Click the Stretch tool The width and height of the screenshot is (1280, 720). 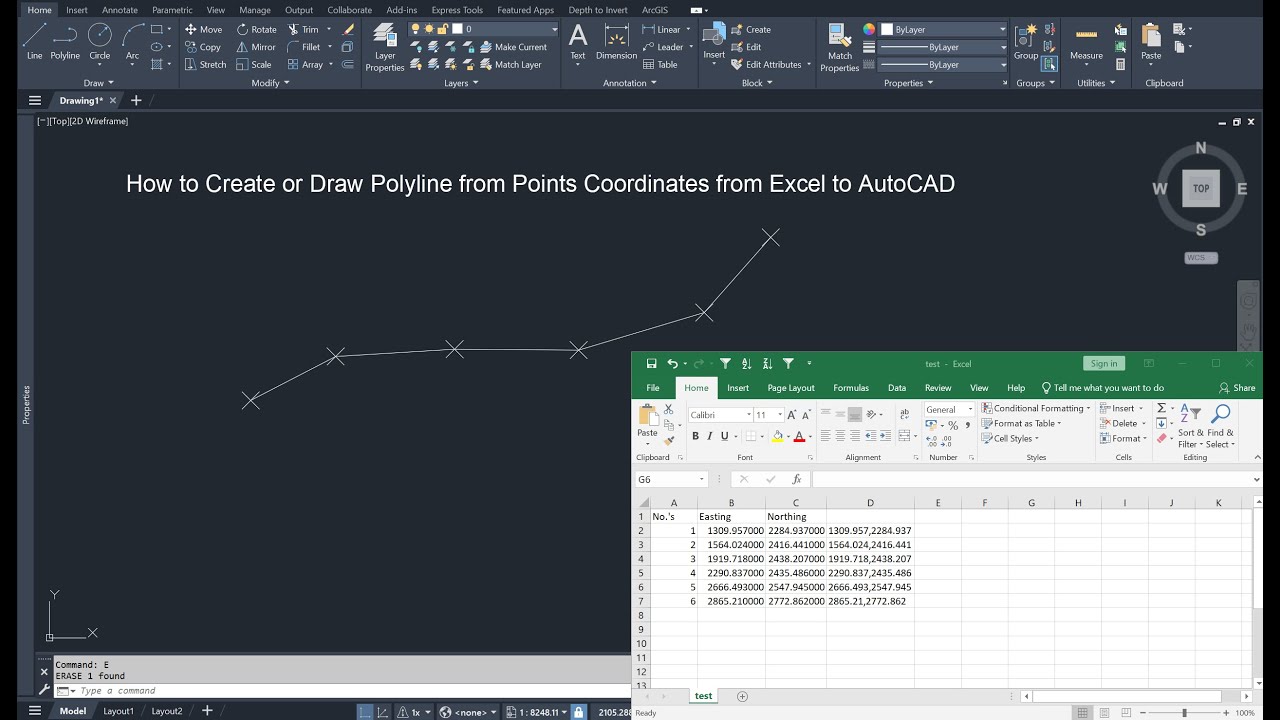click(x=206, y=64)
